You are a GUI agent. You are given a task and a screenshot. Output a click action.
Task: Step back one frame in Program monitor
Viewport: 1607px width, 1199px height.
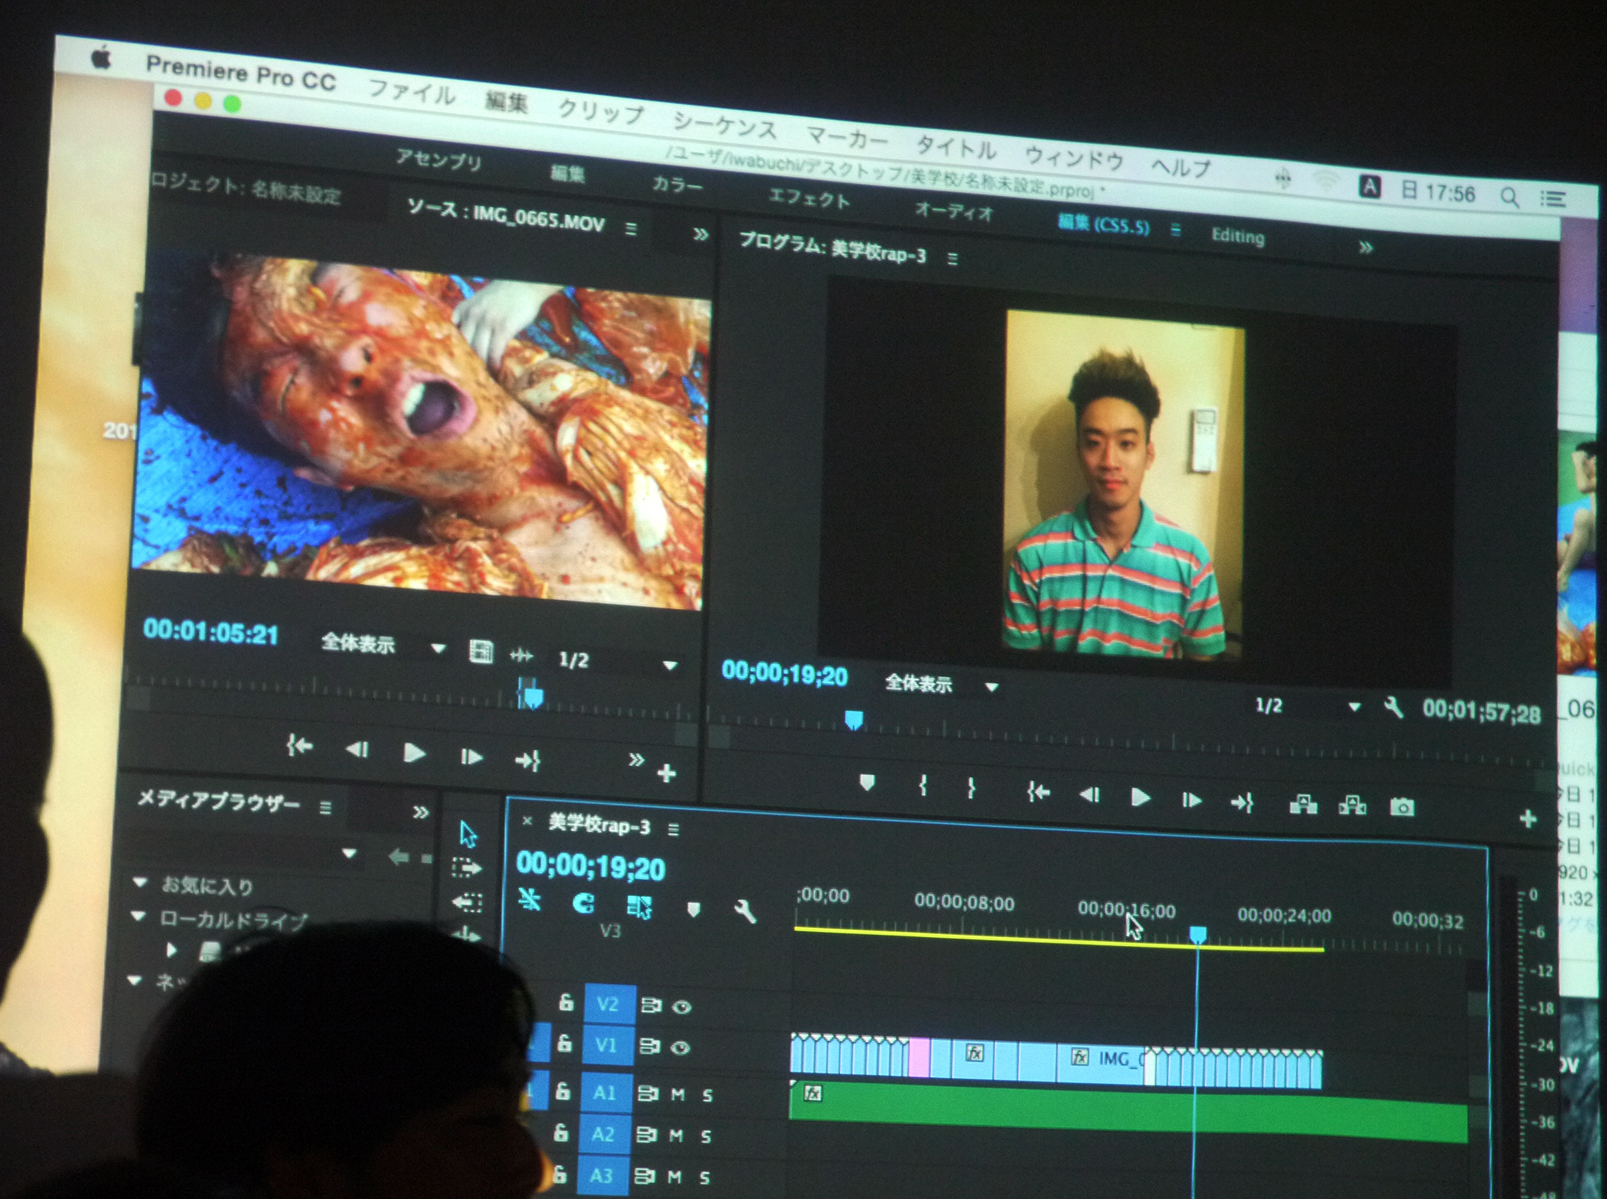pyautogui.click(x=1089, y=795)
